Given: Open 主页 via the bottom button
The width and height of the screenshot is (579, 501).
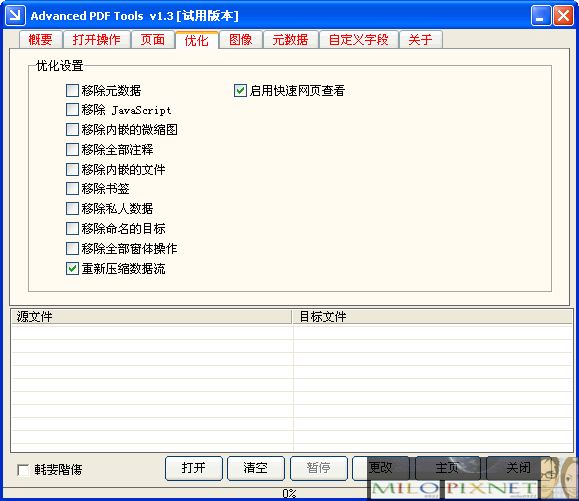Looking at the screenshot, I should [x=448, y=468].
